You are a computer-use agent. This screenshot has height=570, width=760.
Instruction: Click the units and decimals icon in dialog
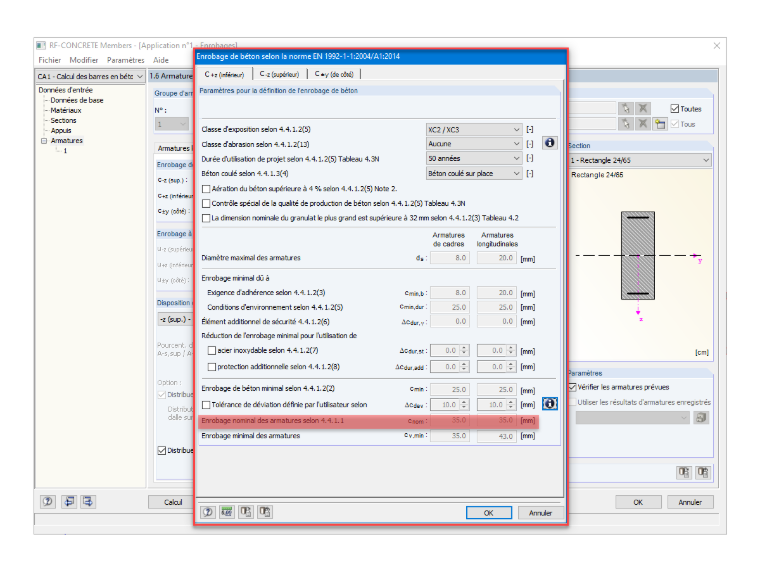(226, 512)
